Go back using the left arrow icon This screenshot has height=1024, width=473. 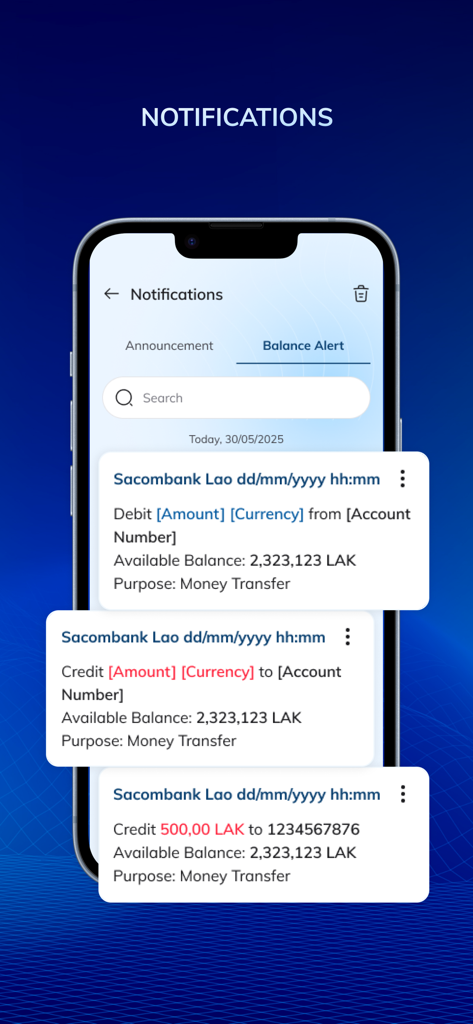point(112,294)
